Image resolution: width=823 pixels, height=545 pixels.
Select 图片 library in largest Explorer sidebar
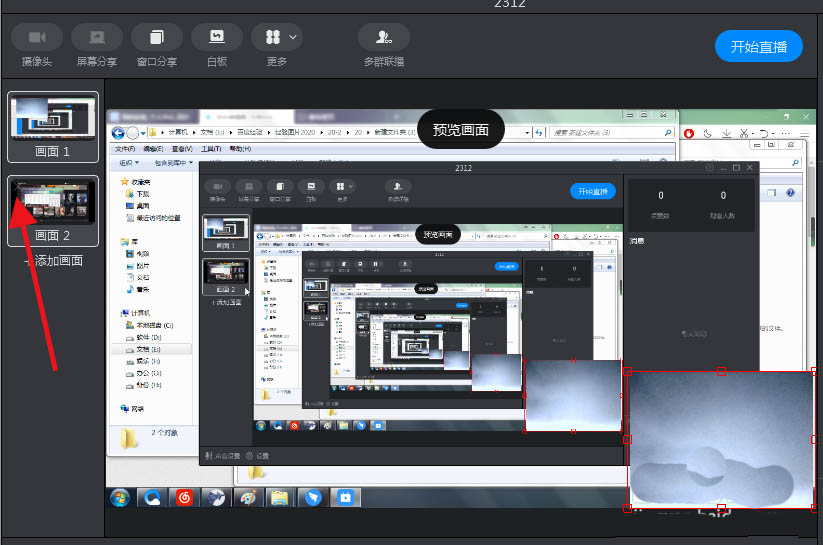(x=138, y=266)
